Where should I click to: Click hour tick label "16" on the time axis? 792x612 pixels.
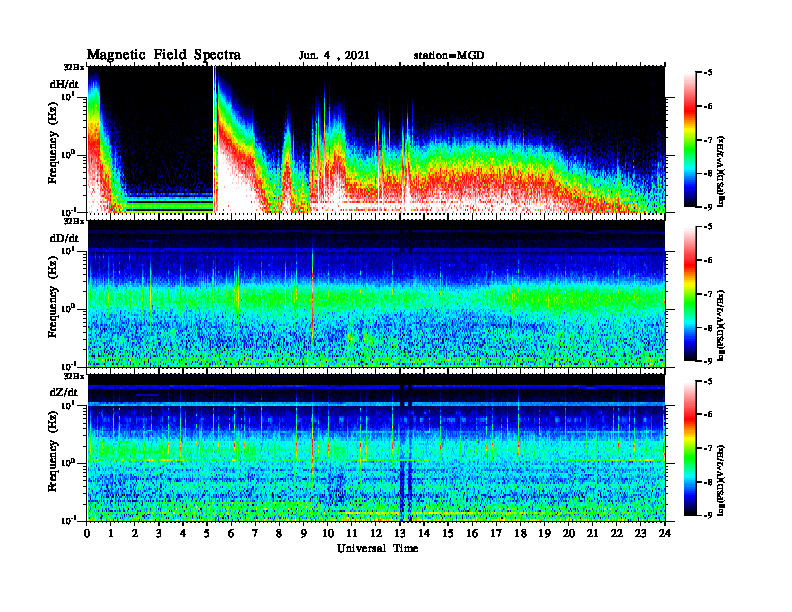(x=472, y=533)
